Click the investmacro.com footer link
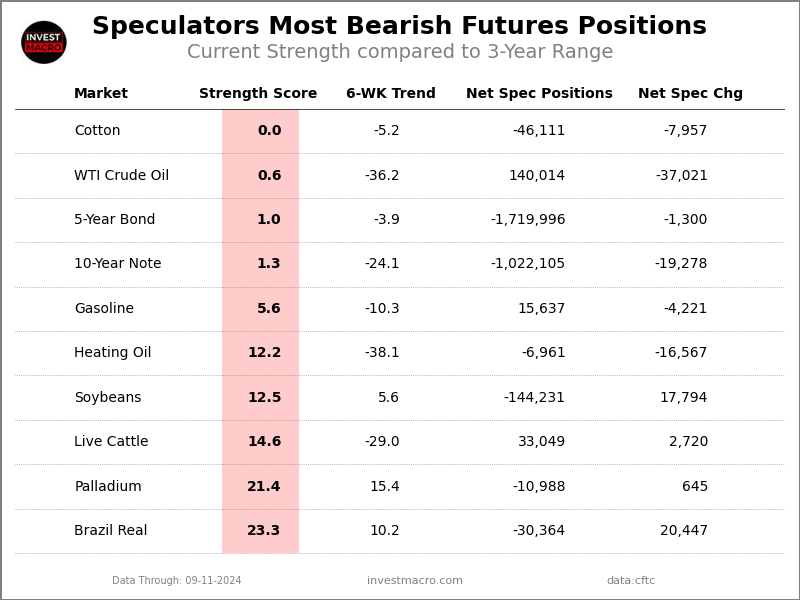Viewport: 800px width, 600px height. point(415,581)
